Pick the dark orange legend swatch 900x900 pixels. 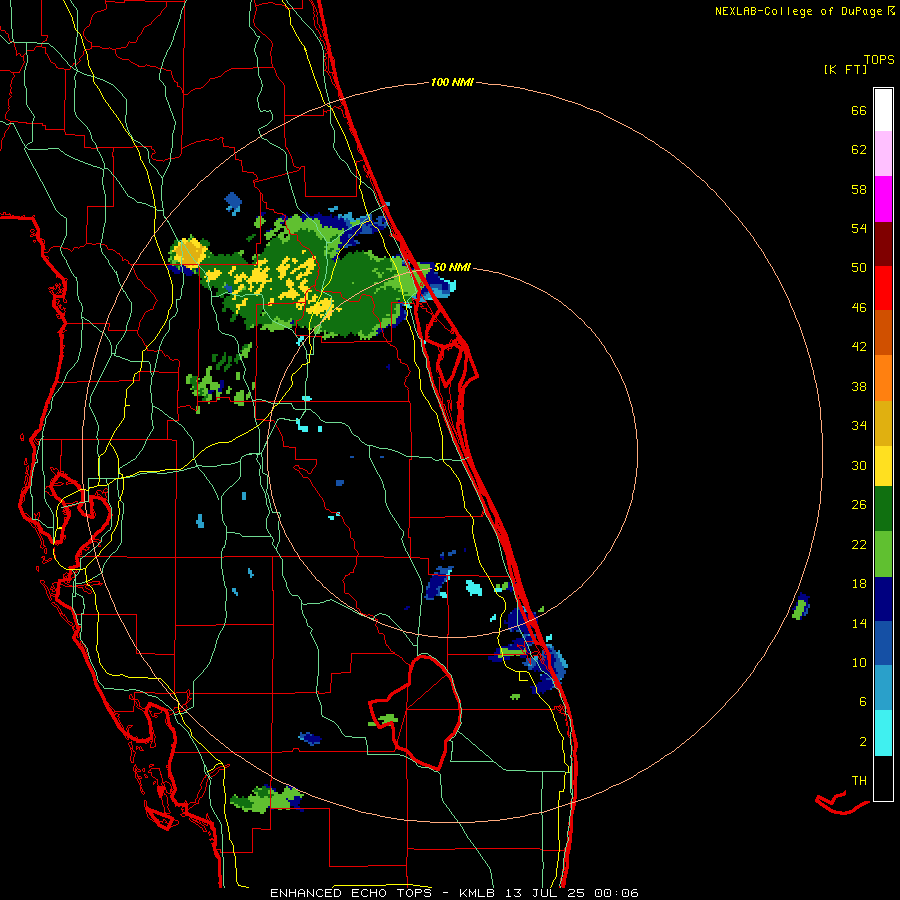[883, 332]
